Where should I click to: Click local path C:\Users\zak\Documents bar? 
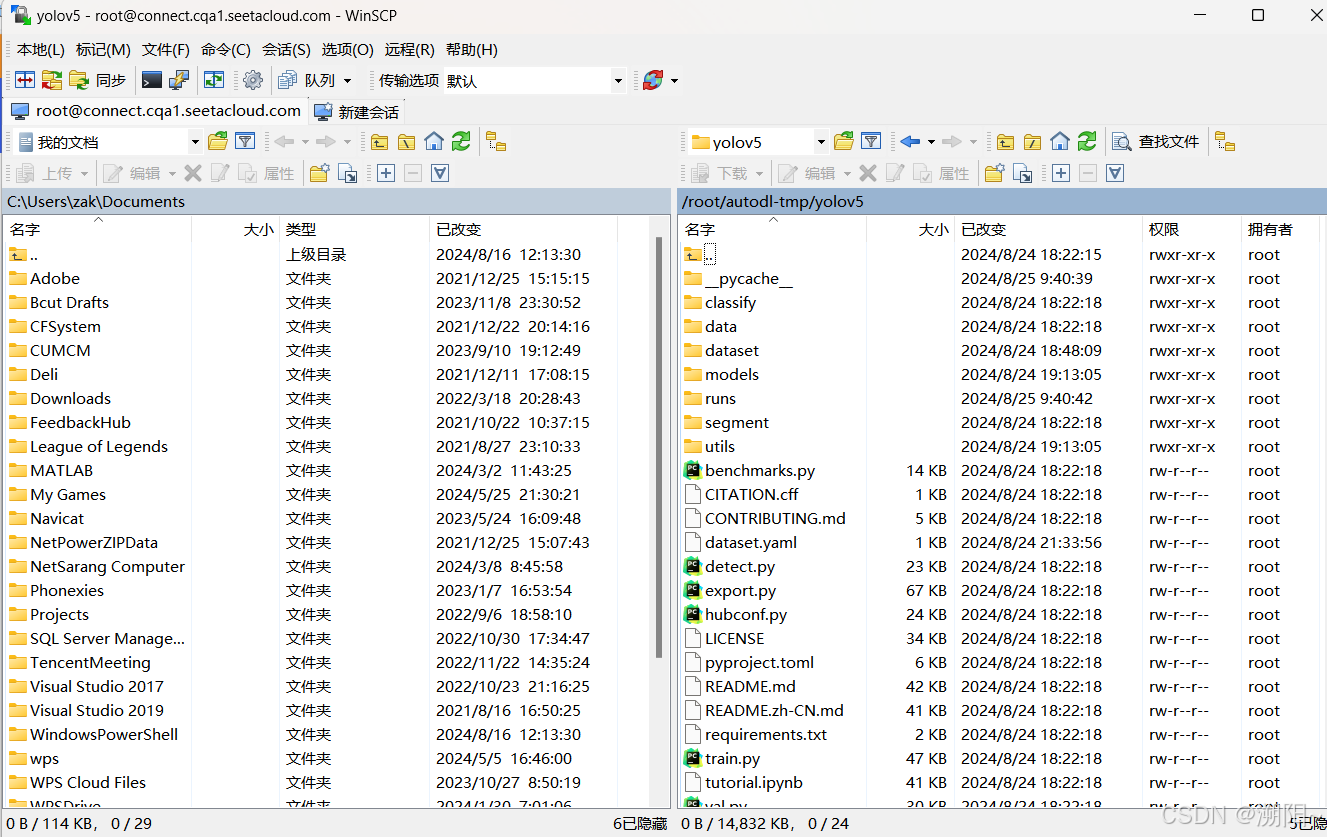click(x=336, y=201)
